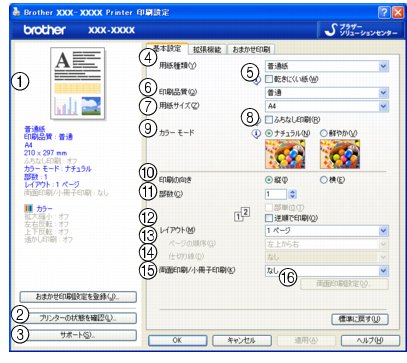Open the 印刷品質 dropdown
Viewport: 407px width, 363px height.
click(327, 92)
